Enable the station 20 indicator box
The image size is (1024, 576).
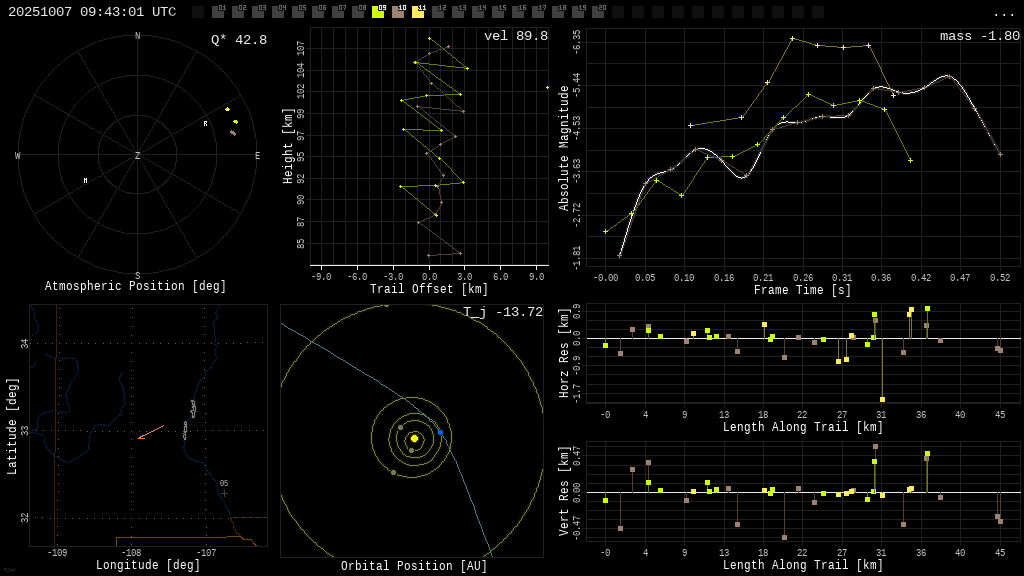click(x=598, y=12)
